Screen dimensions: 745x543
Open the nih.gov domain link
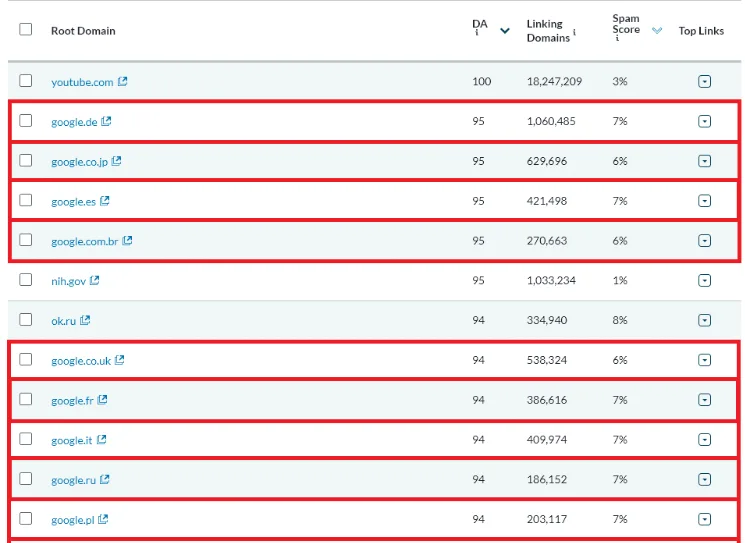pyautogui.click(x=68, y=281)
